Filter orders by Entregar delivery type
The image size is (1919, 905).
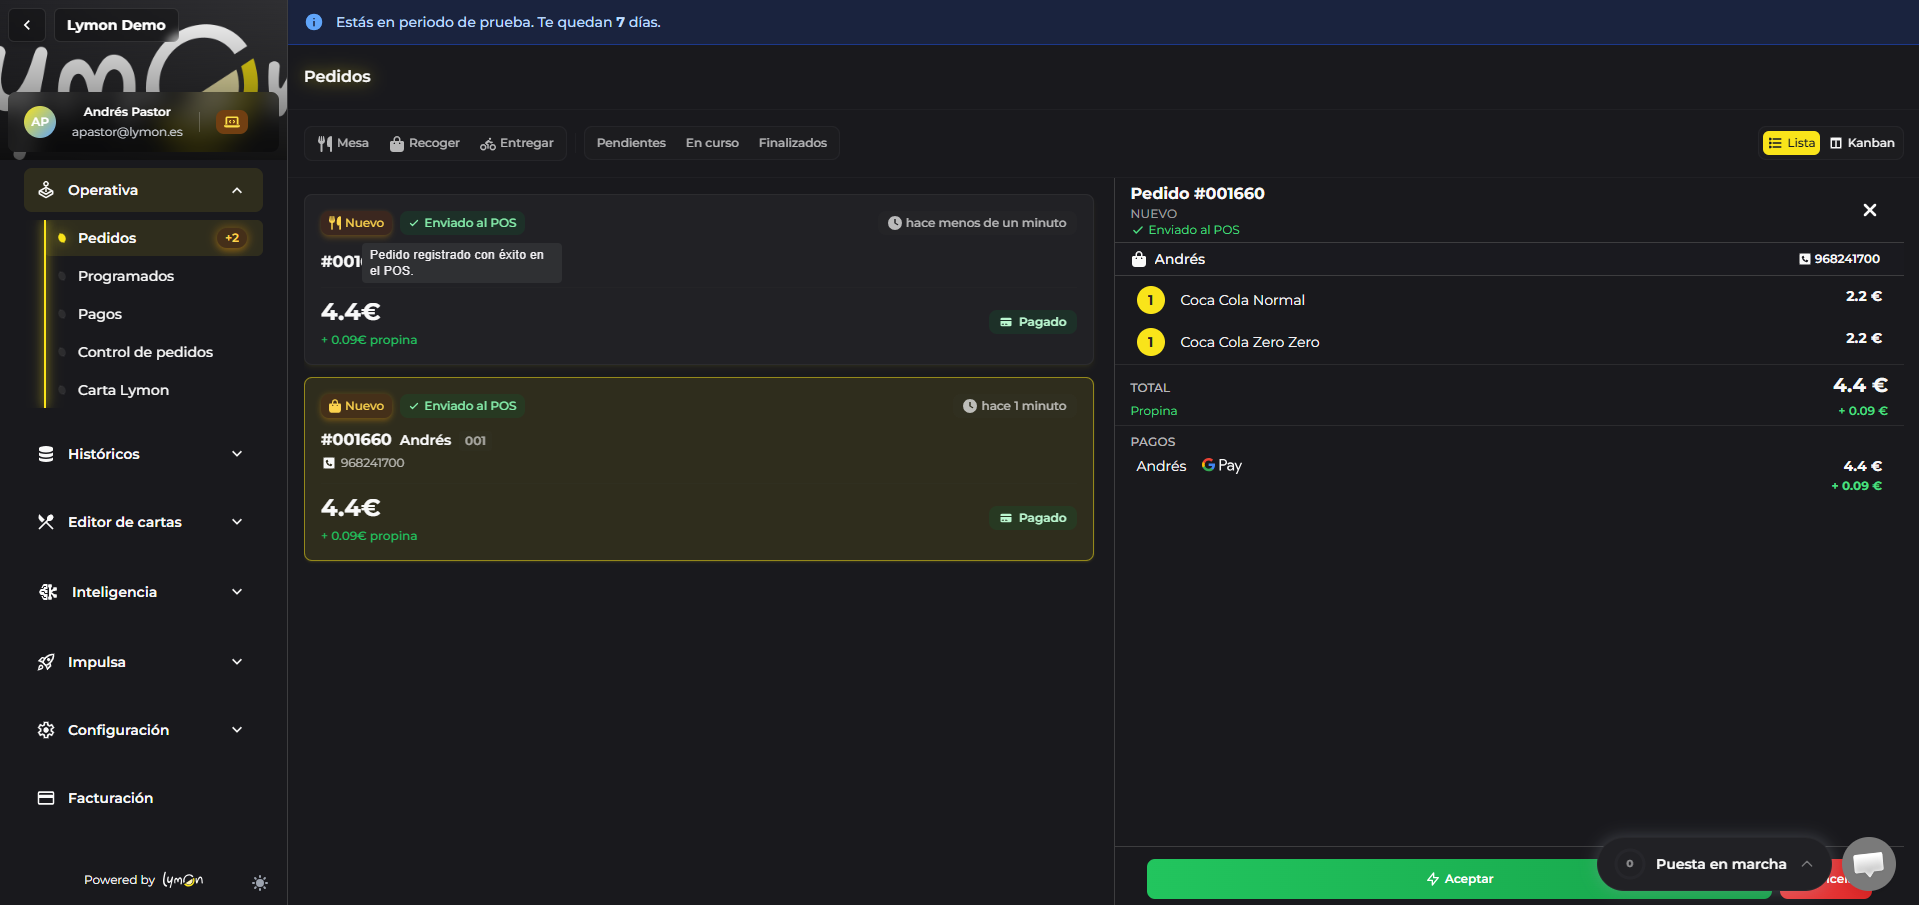pos(517,143)
